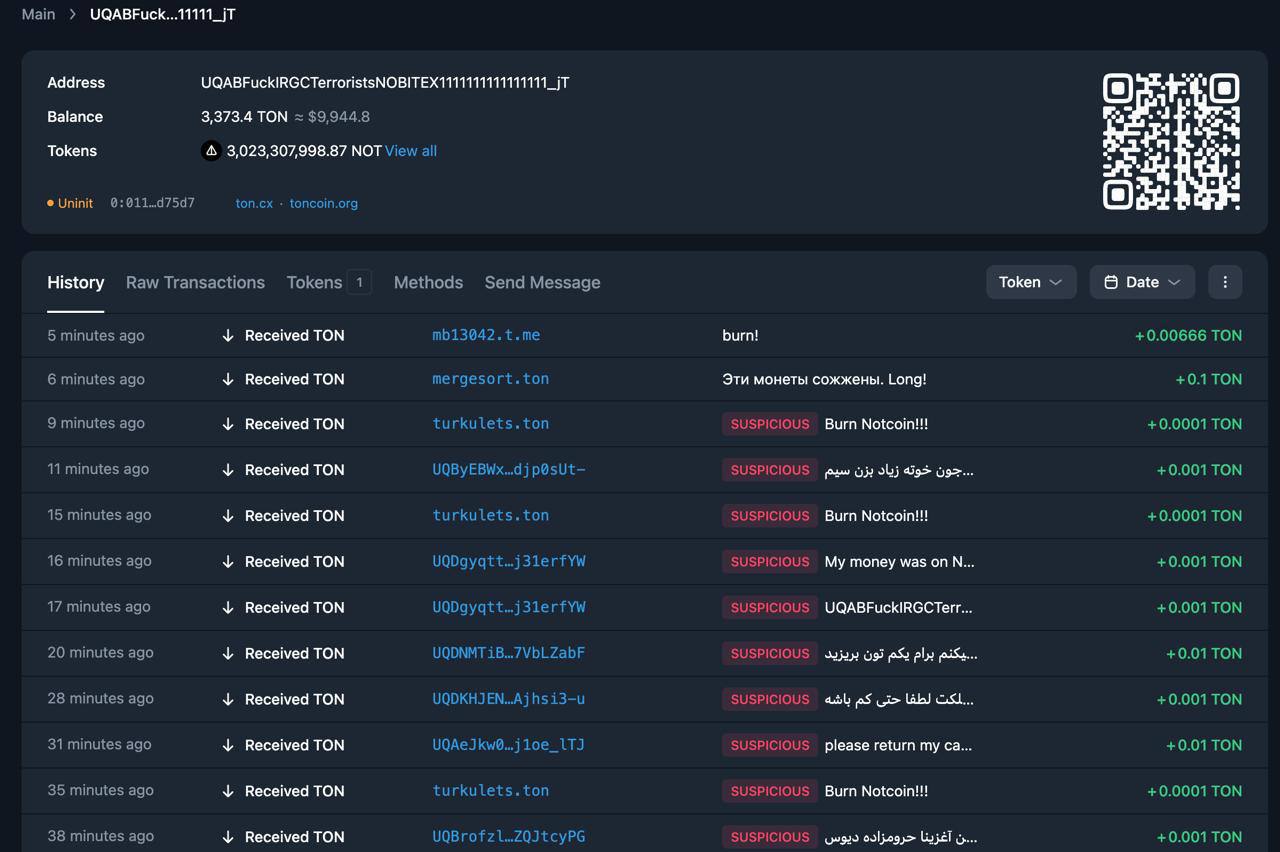Click the QR code image
This screenshot has height=852, width=1280.
click(x=1171, y=141)
